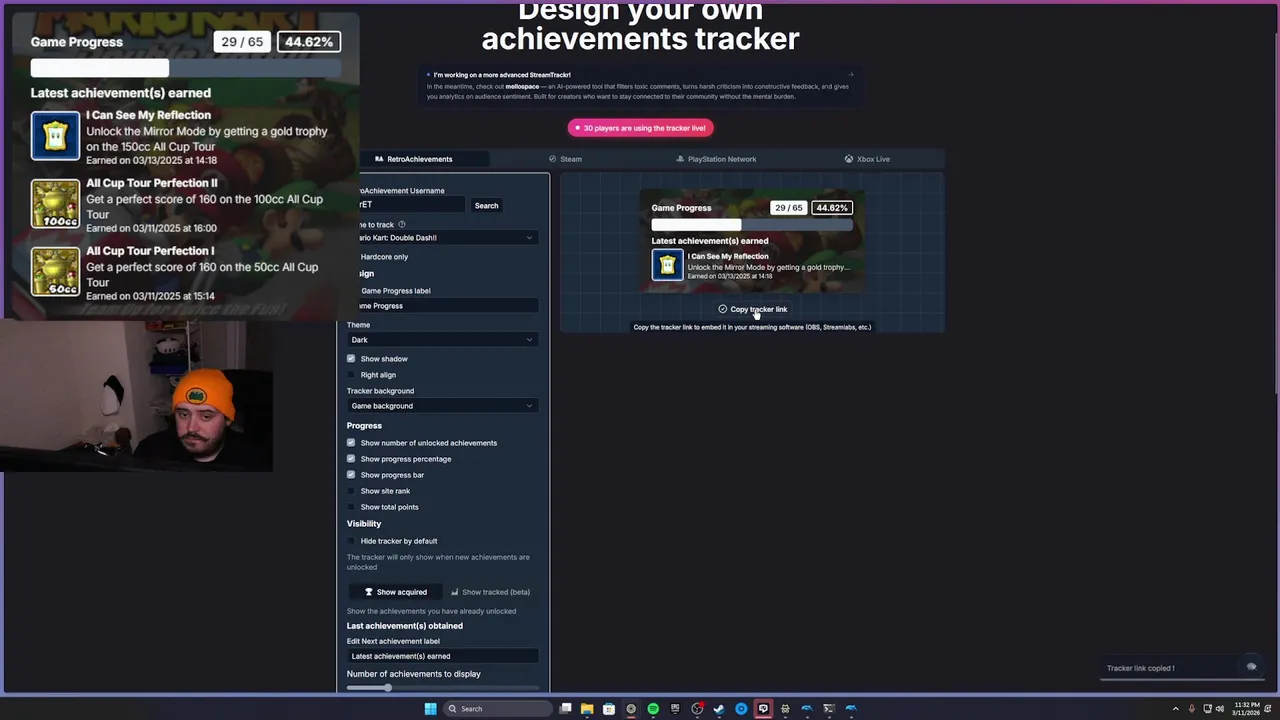Open the terminal icon in the taskbar
This screenshot has height=720, width=1280.
(x=829, y=709)
